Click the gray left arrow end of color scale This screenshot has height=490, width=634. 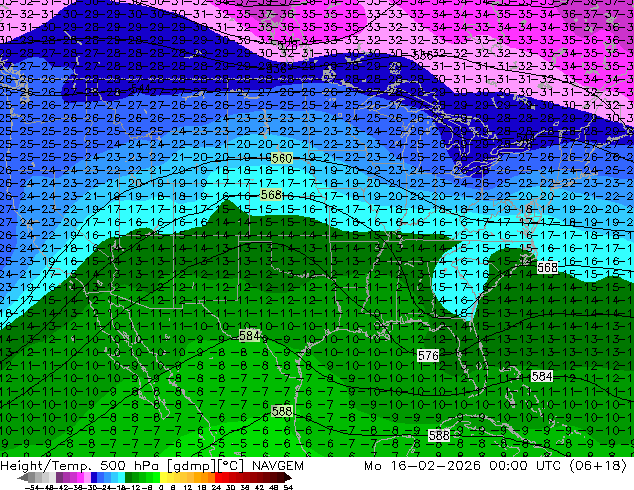click(22, 477)
